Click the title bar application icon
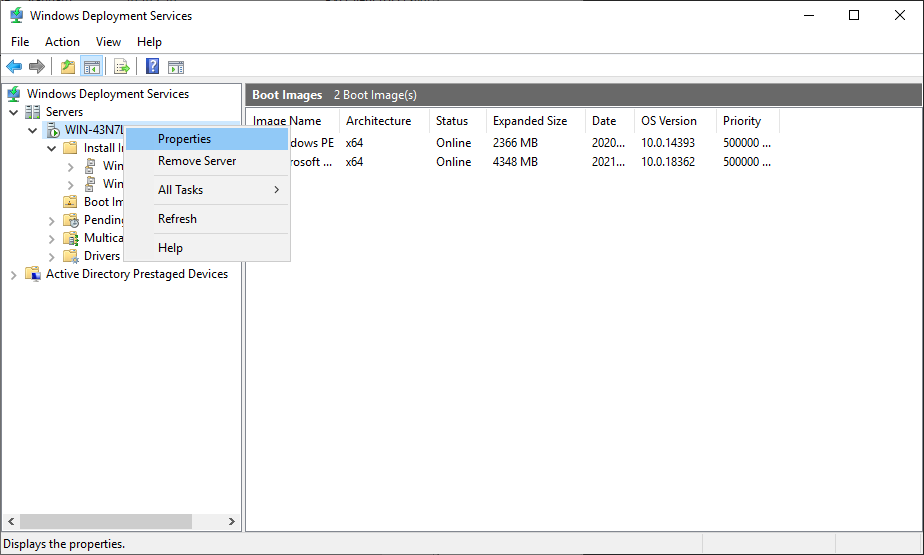924x555 pixels. (x=16, y=15)
